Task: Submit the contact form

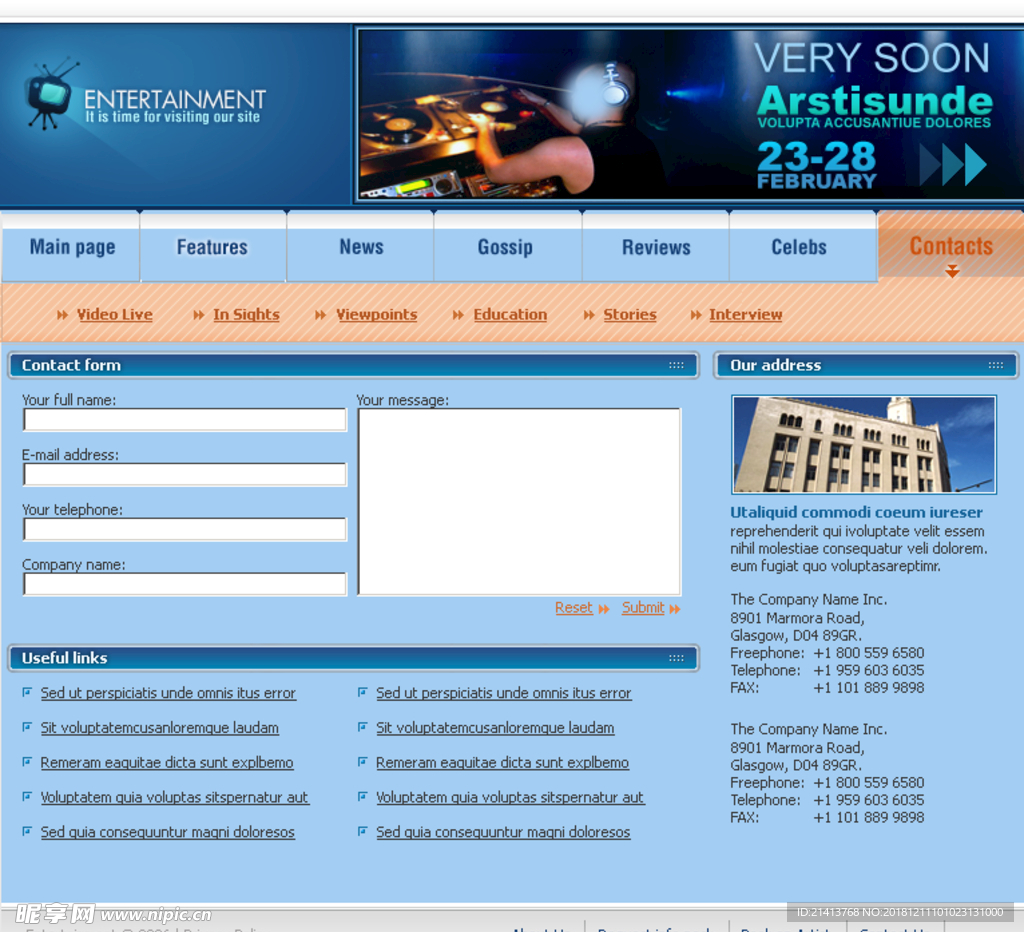Action: click(x=643, y=608)
